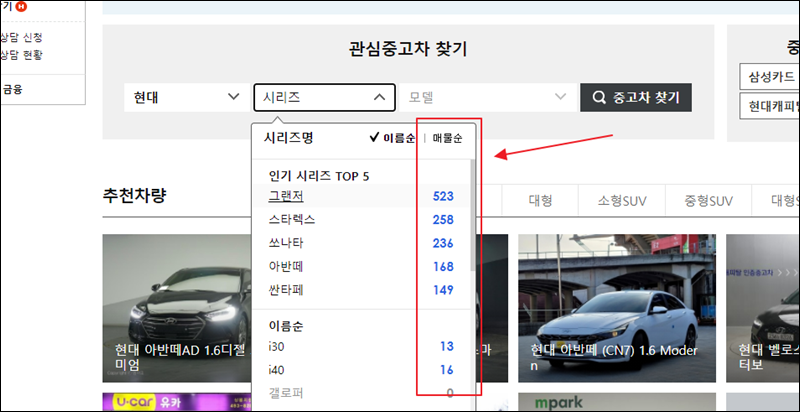Select 스타렉스 series
800x412 pixels.
pyautogui.click(x=292, y=220)
